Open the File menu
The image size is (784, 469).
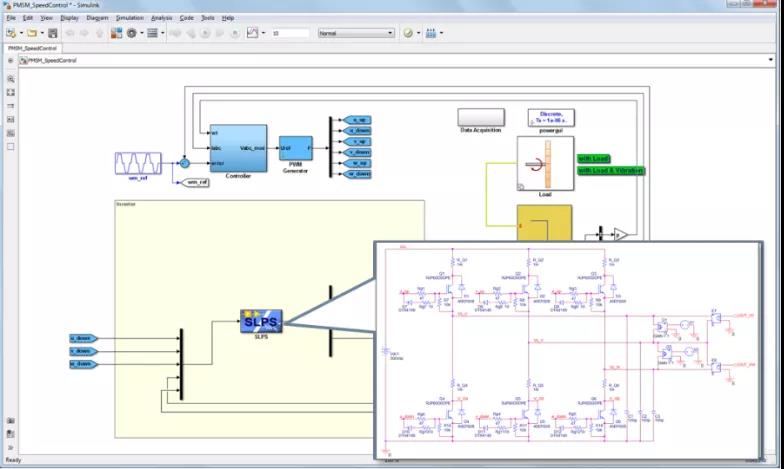[x=11, y=18]
